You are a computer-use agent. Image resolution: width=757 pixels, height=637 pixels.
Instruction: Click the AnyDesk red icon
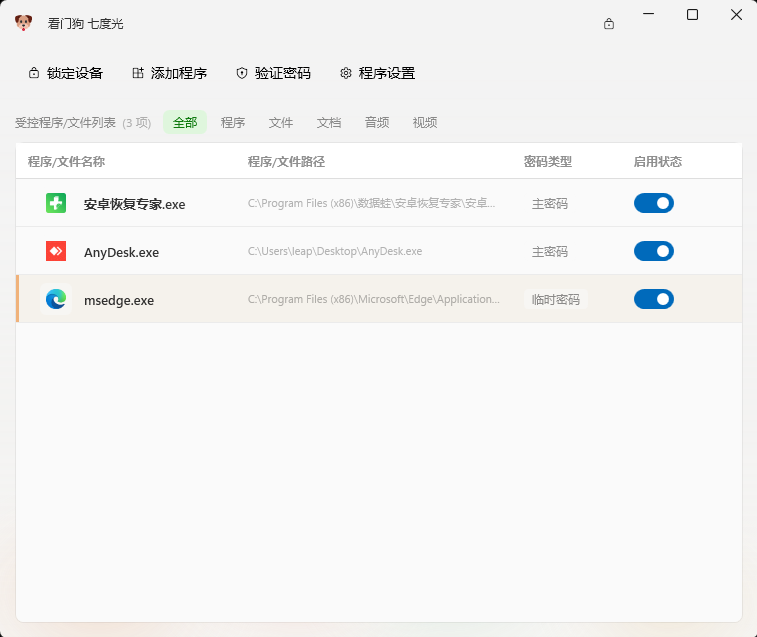[56, 251]
